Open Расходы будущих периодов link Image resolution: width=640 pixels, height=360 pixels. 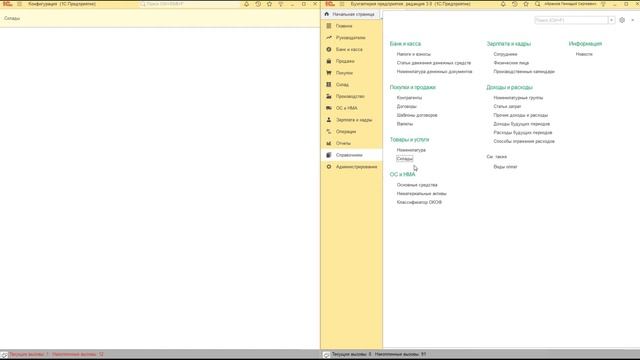pos(522,133)
